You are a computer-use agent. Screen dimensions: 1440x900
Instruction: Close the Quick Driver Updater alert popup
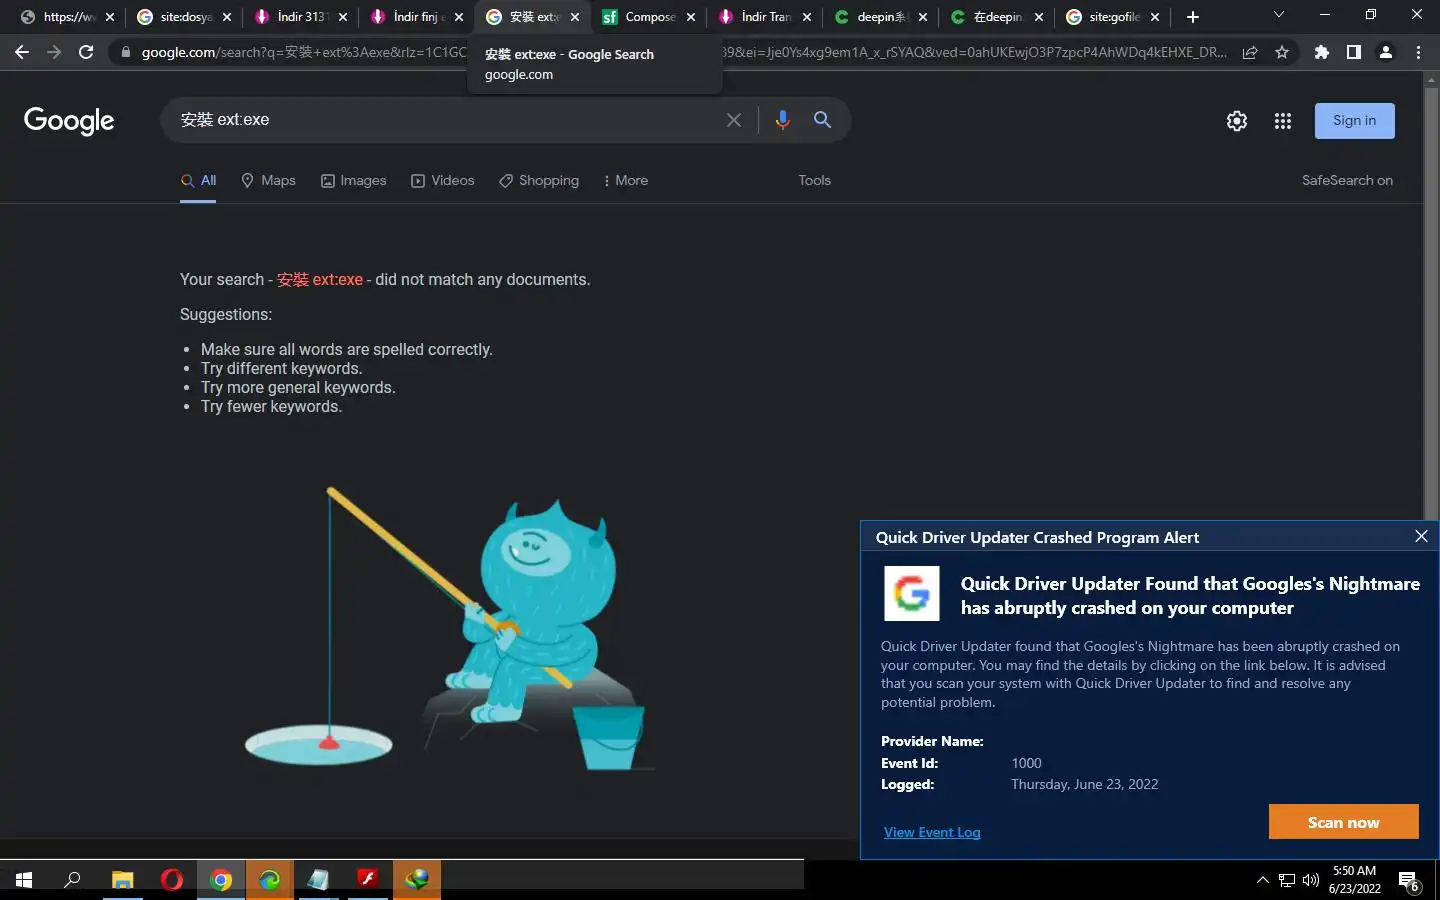(1421, 537)
